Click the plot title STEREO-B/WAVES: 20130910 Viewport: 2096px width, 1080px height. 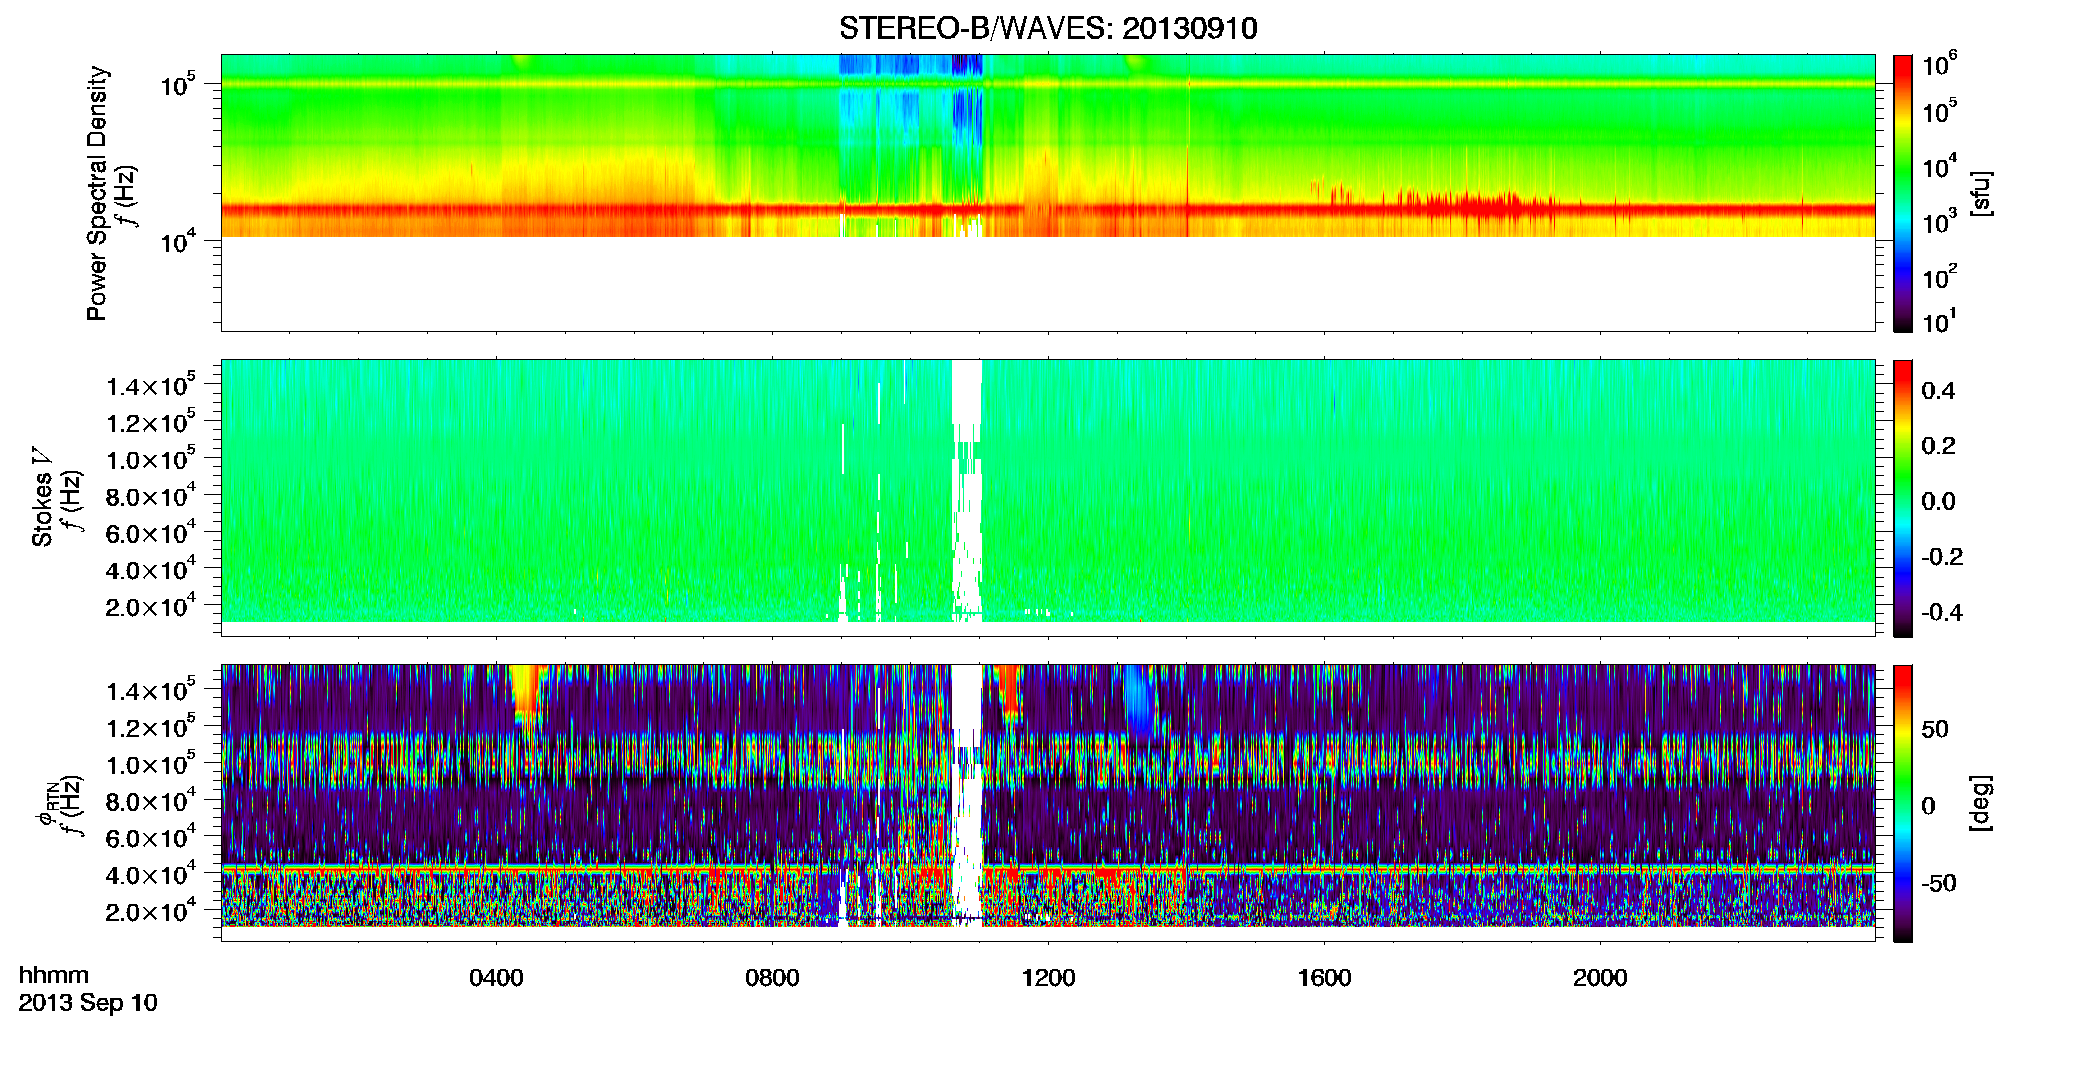pos(1048,28)
